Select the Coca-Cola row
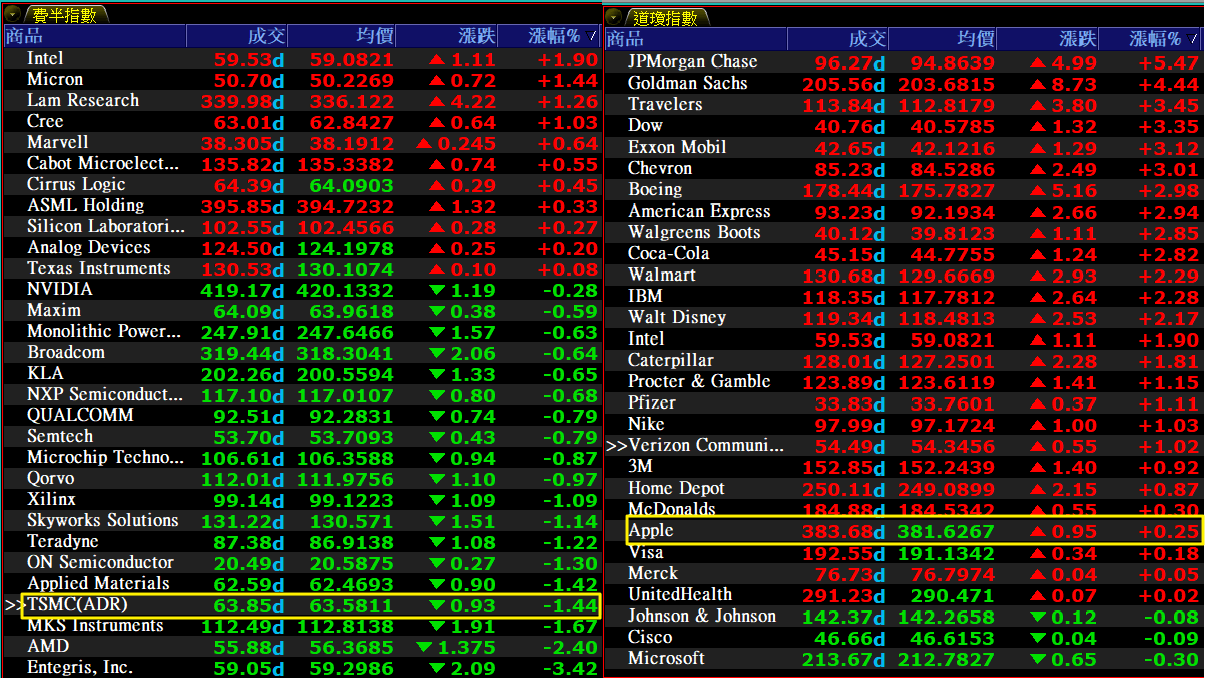1206x678 pixels. (903, 254)
